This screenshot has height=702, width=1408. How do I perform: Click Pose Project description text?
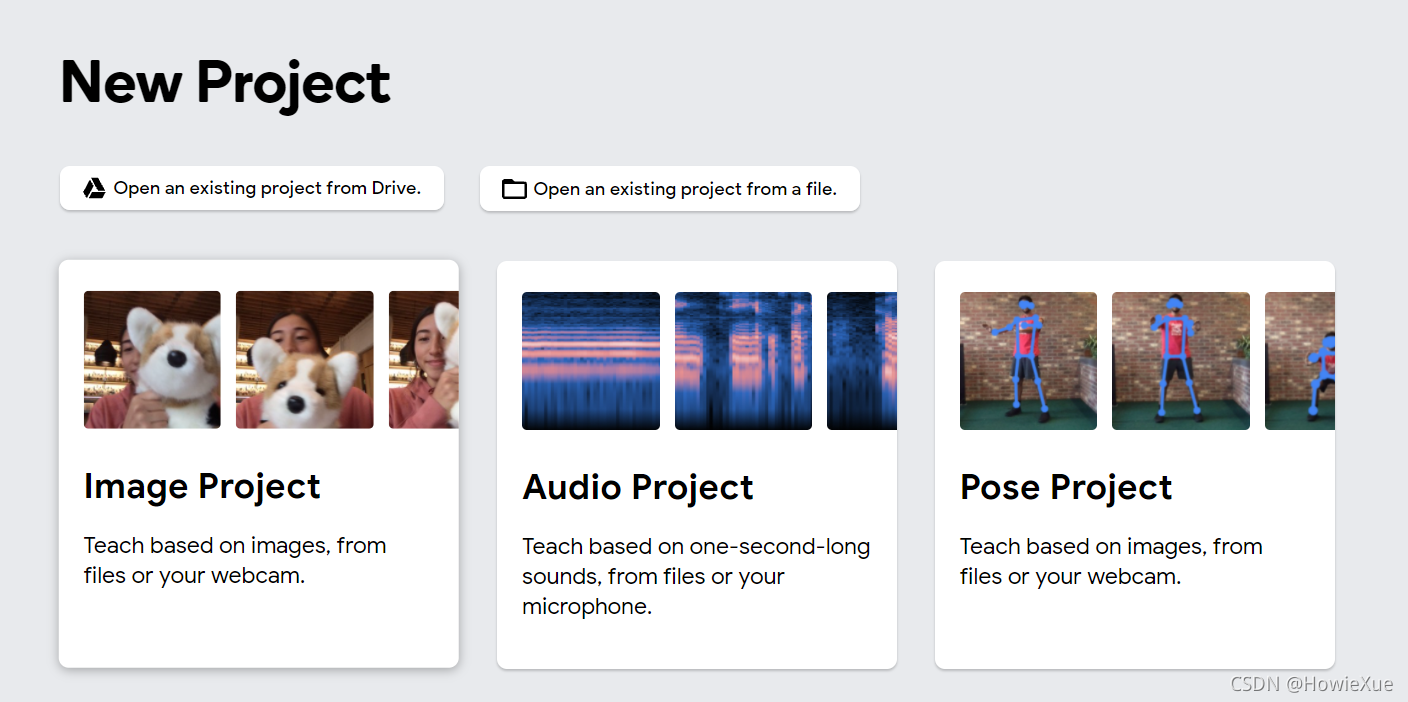point(1111,562)
